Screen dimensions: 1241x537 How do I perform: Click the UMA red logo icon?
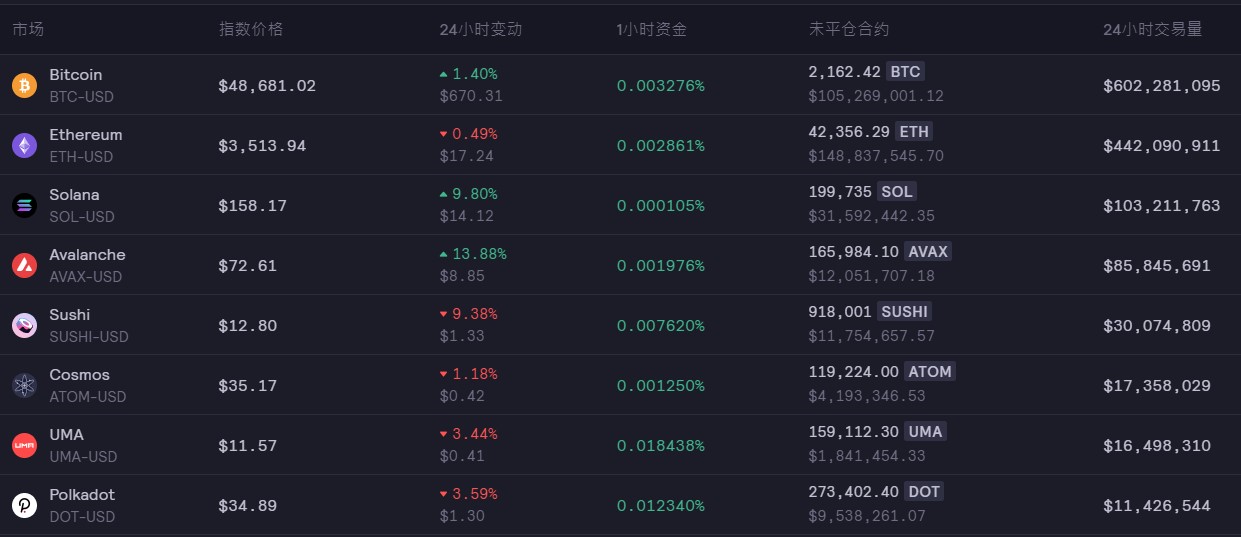(x=24, y=445)
